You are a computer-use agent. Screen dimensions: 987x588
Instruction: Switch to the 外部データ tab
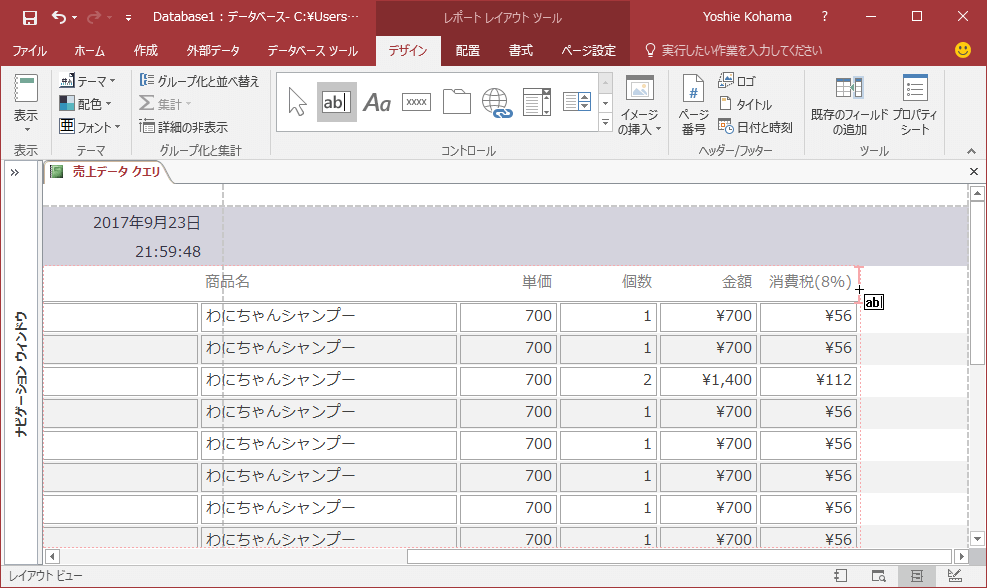[x=213, y=50]
